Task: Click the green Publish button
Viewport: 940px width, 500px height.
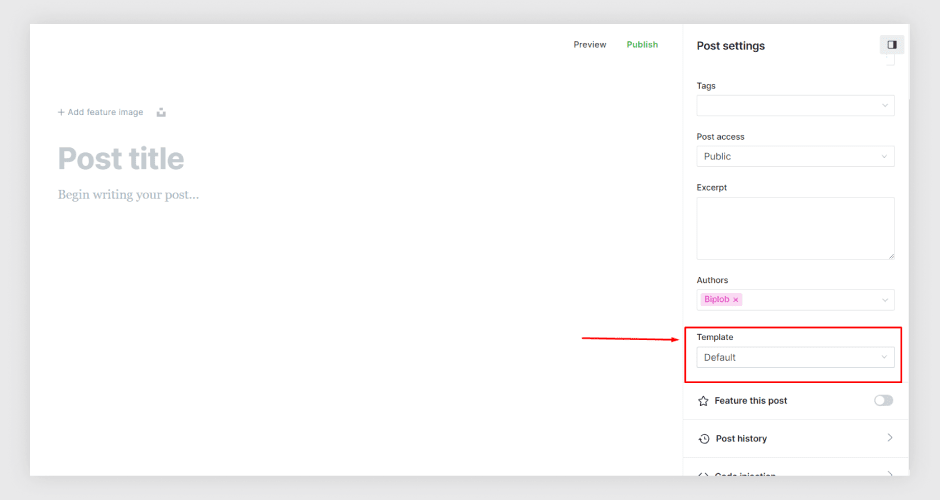Action: pyautogui.click(x=642, y=45)
